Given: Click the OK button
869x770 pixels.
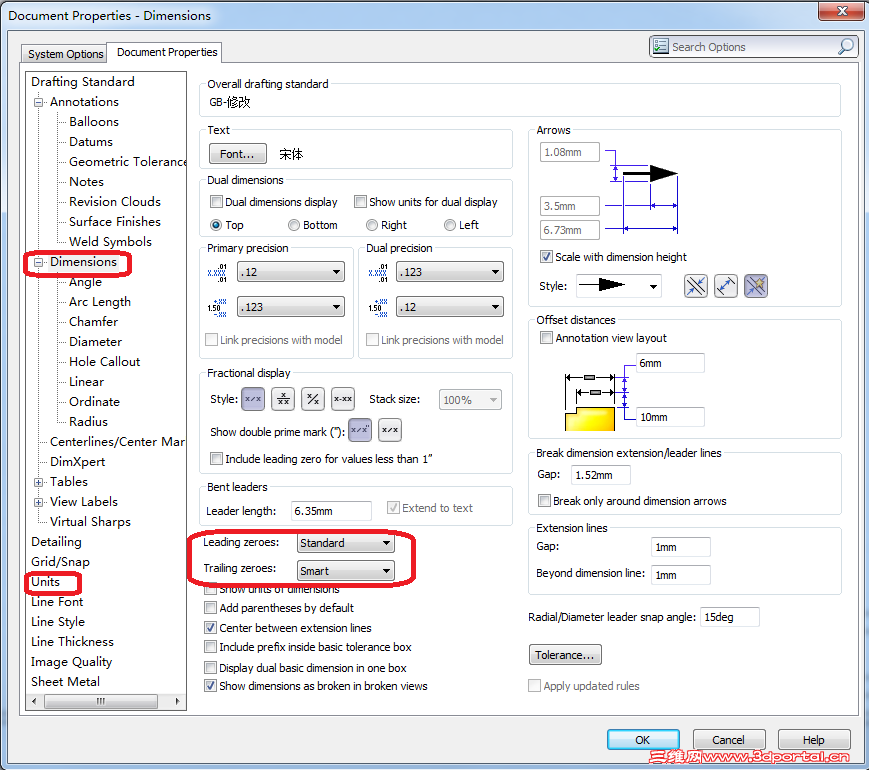Looking at the screenshot, I should click(x=643, y=740).
